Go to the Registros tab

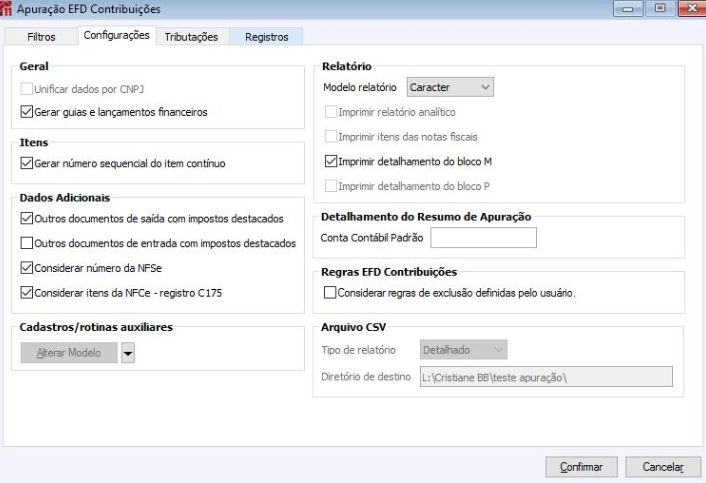pyautogui.click(x=267, y=36)
